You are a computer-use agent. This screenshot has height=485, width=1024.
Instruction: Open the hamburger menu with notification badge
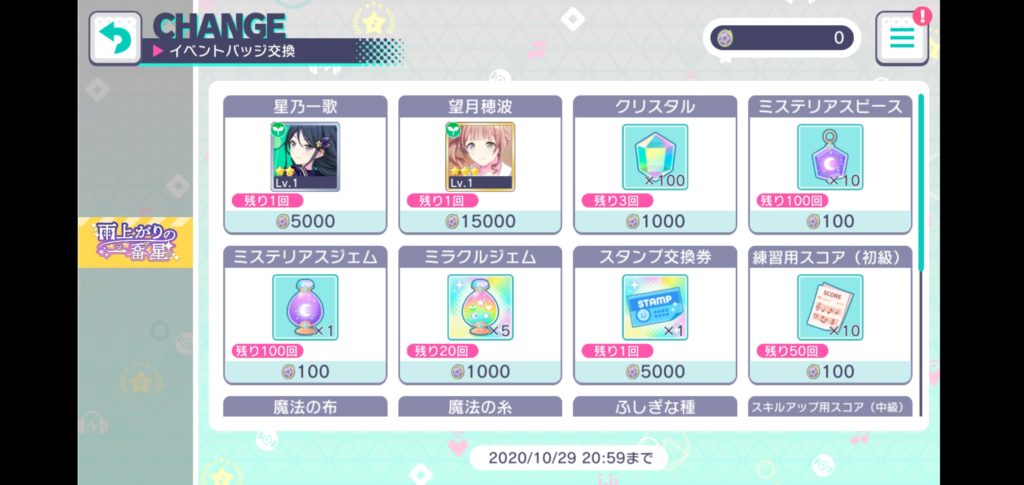902,39
